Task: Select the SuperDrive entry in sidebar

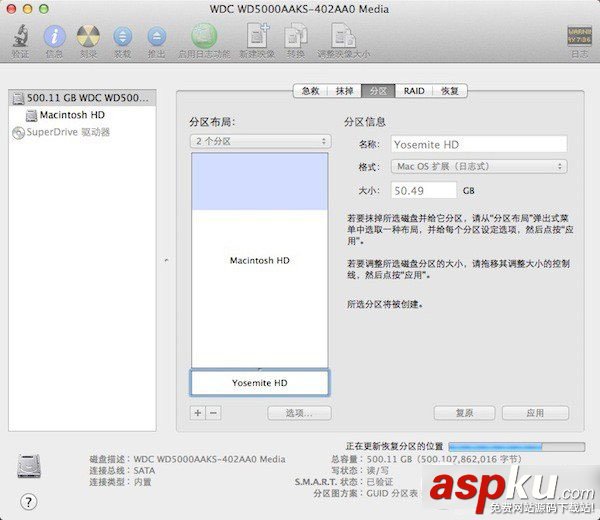Action: pos(61,132)
